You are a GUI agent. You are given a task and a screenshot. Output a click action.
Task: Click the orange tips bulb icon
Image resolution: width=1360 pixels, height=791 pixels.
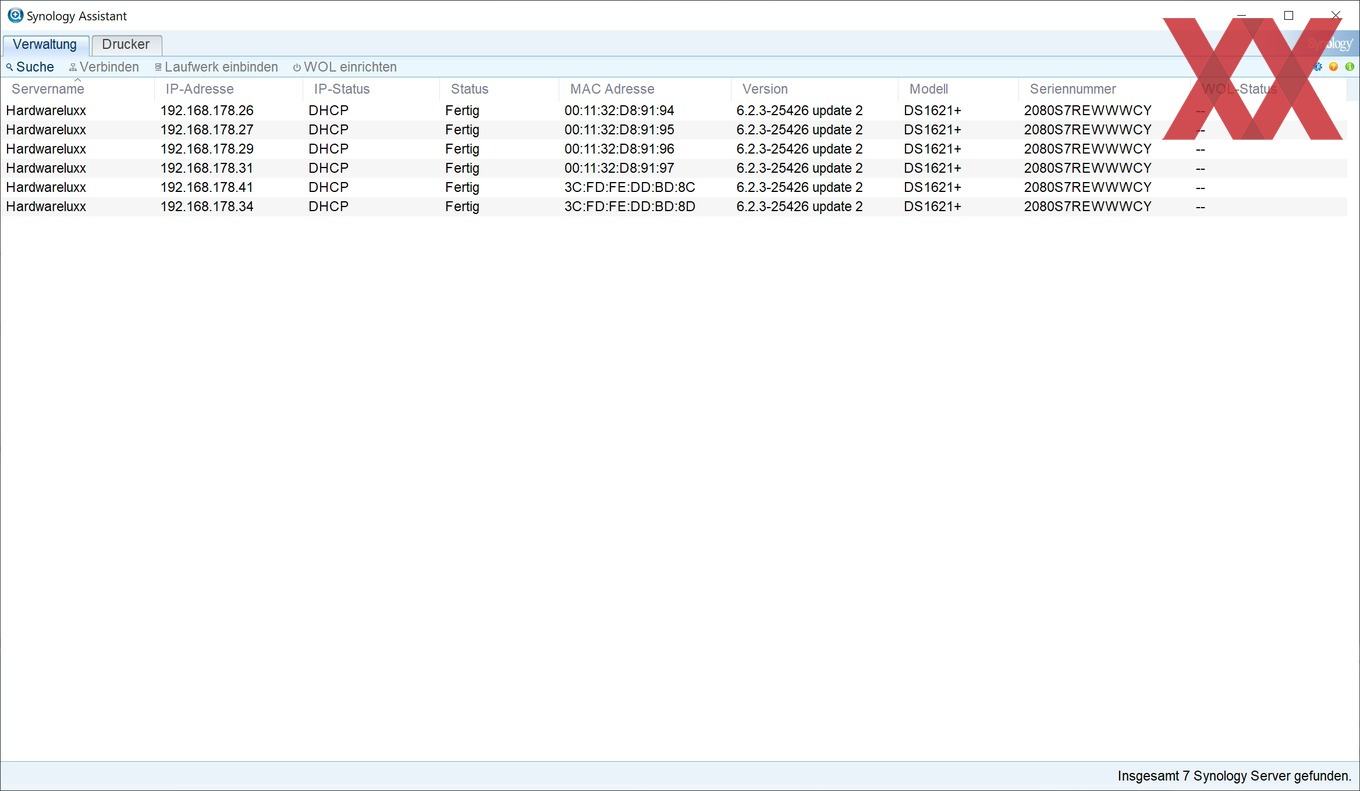(x=1333, y=67)
